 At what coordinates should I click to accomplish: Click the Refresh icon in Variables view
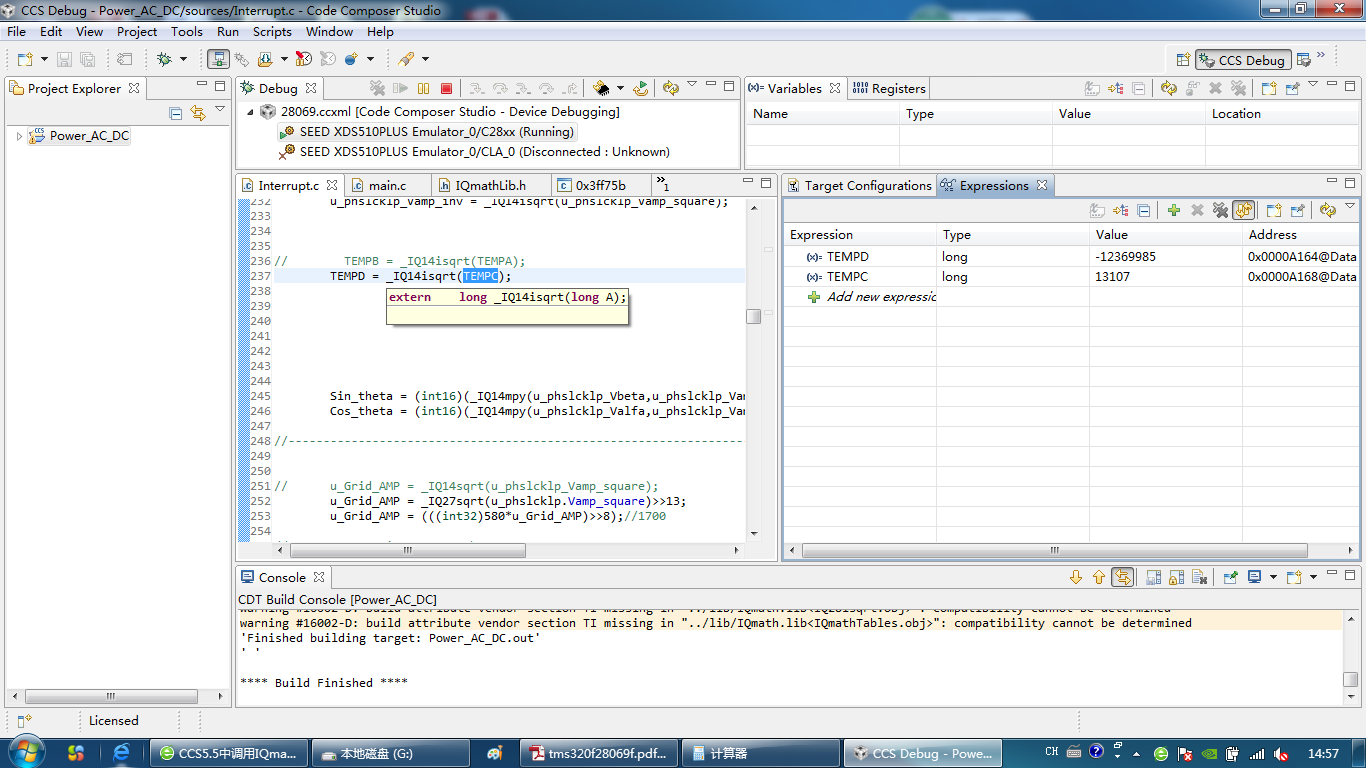pyautogui.click(x=1168, y=89)
